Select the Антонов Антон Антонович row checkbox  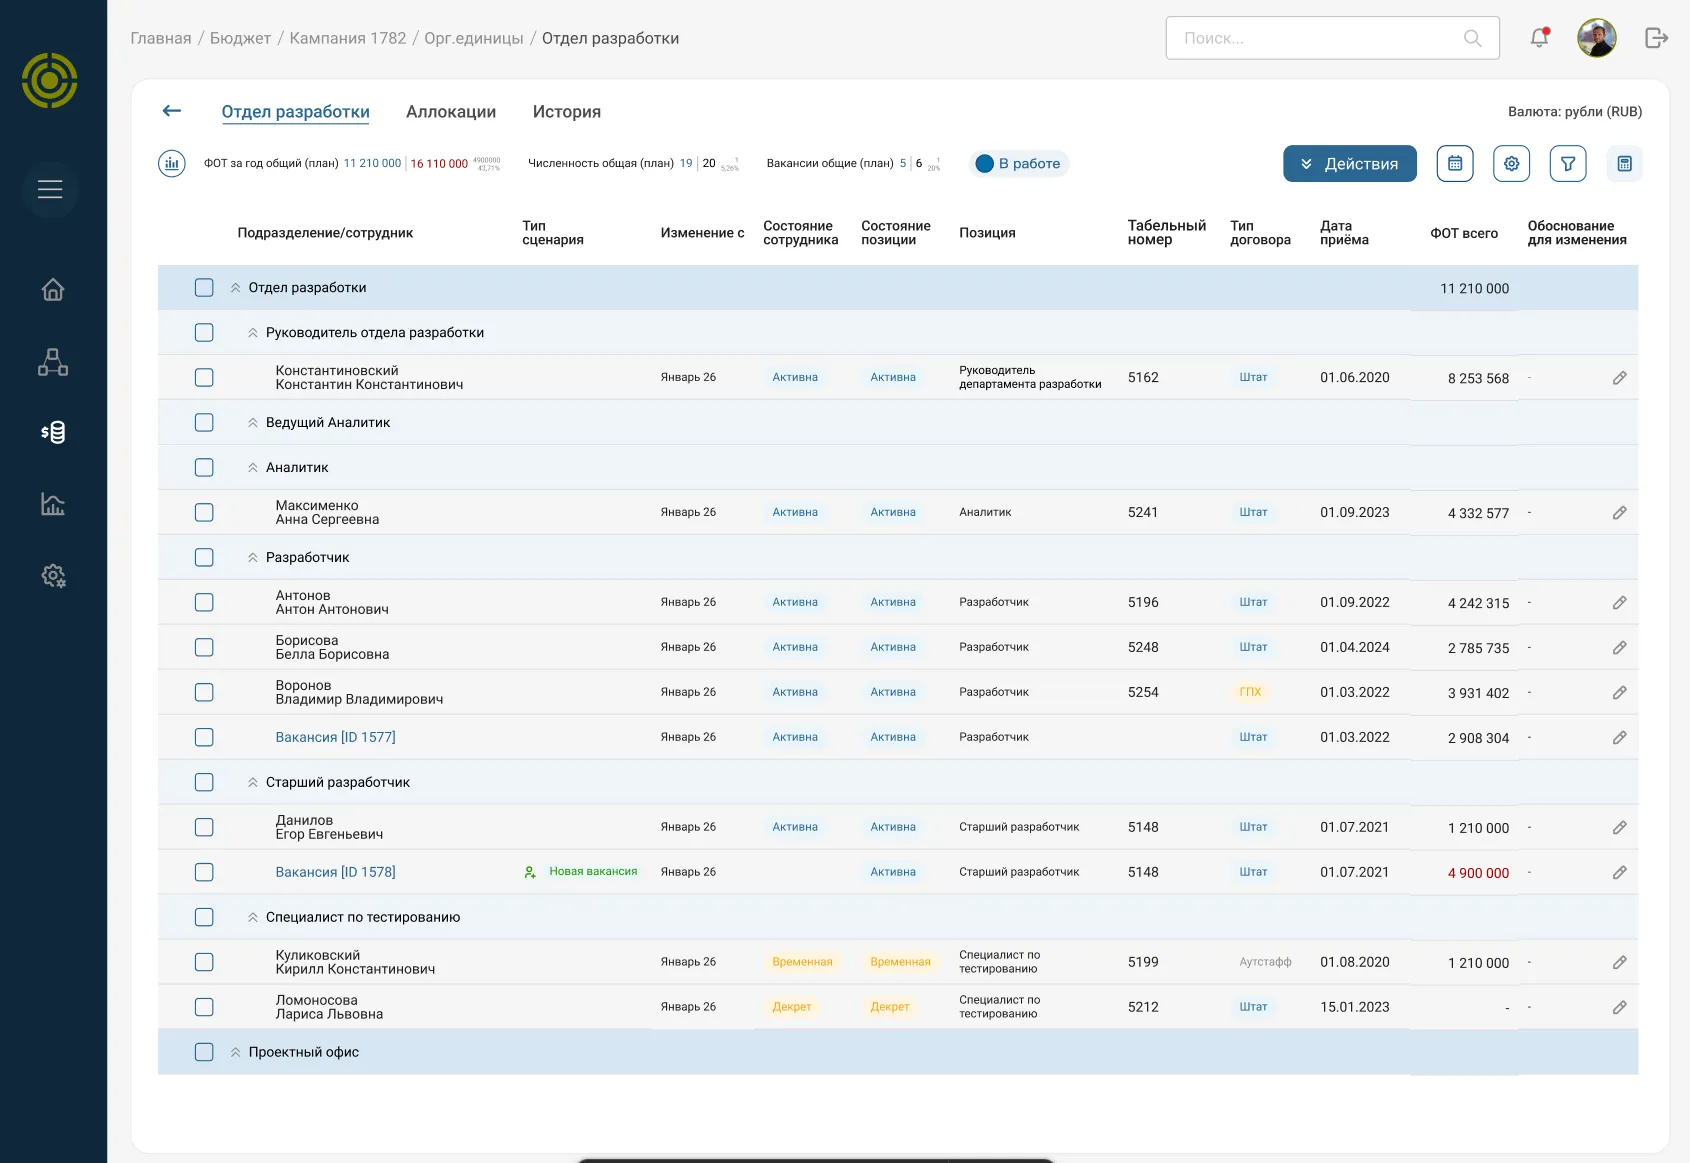click(x=204, y=603)
